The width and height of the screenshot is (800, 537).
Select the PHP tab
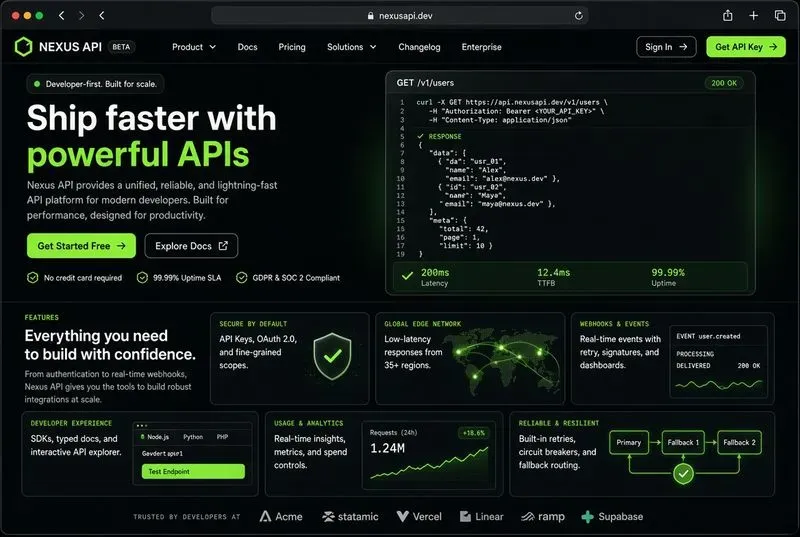pyautogui.click(x=222, y=437)
